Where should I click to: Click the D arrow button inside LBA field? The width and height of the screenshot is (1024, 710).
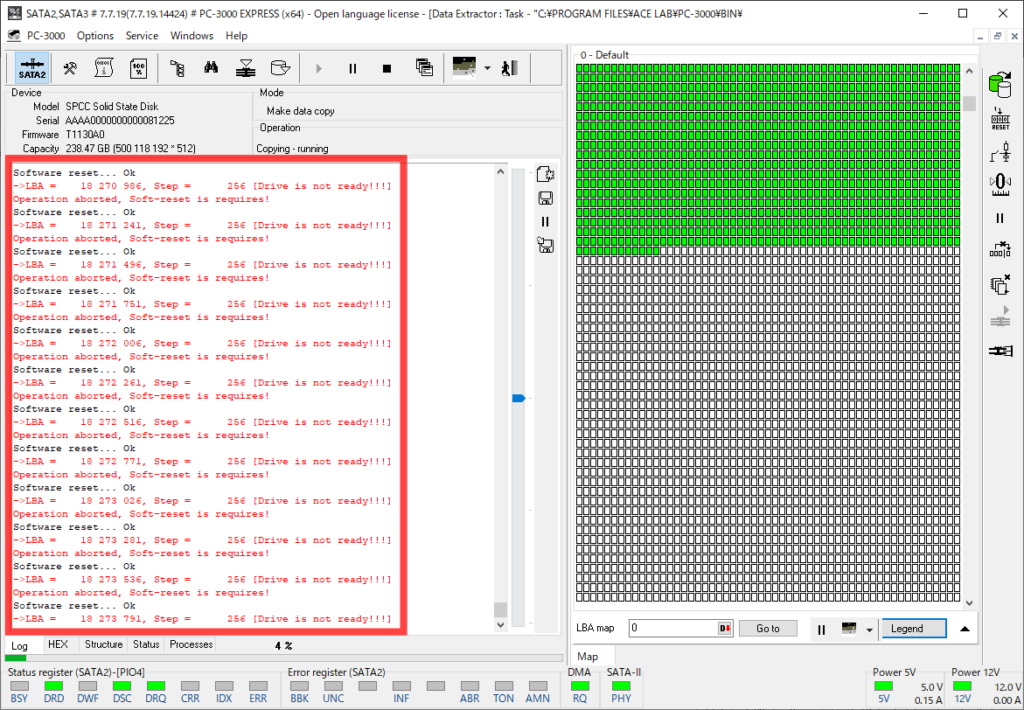(x=725, y=628)
